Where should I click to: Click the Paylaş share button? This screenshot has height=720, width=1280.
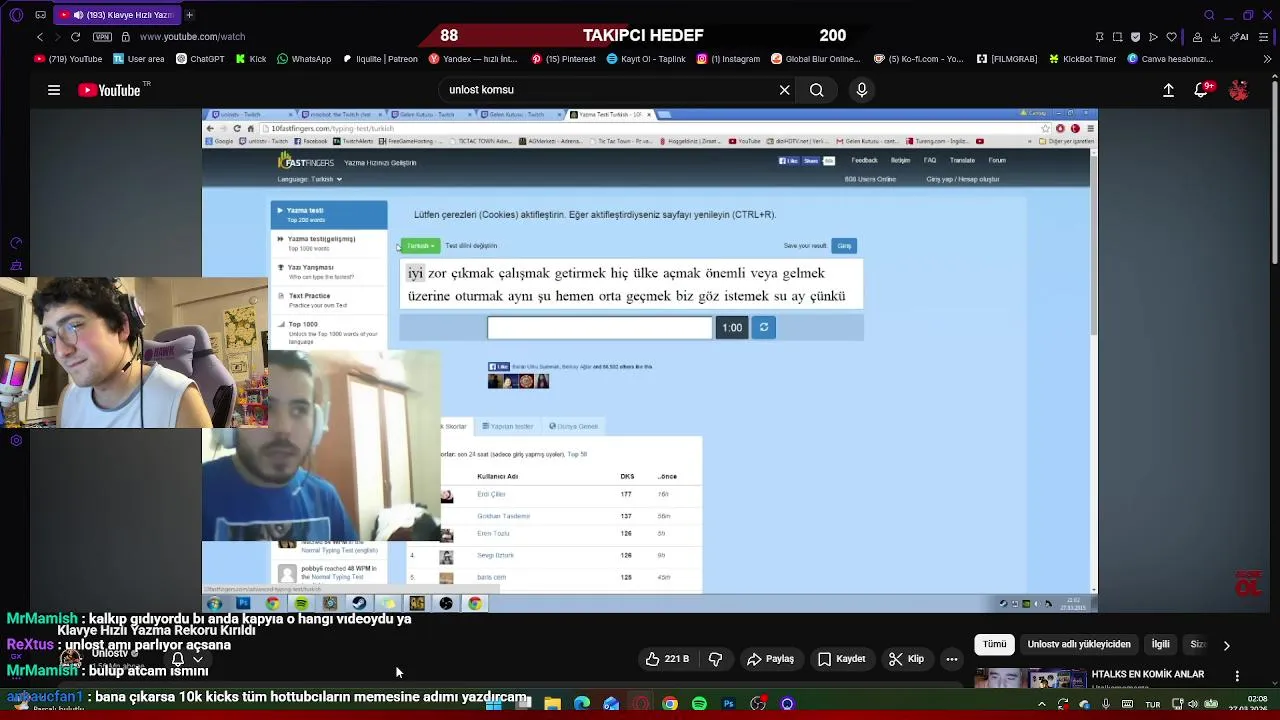(770, 659)
